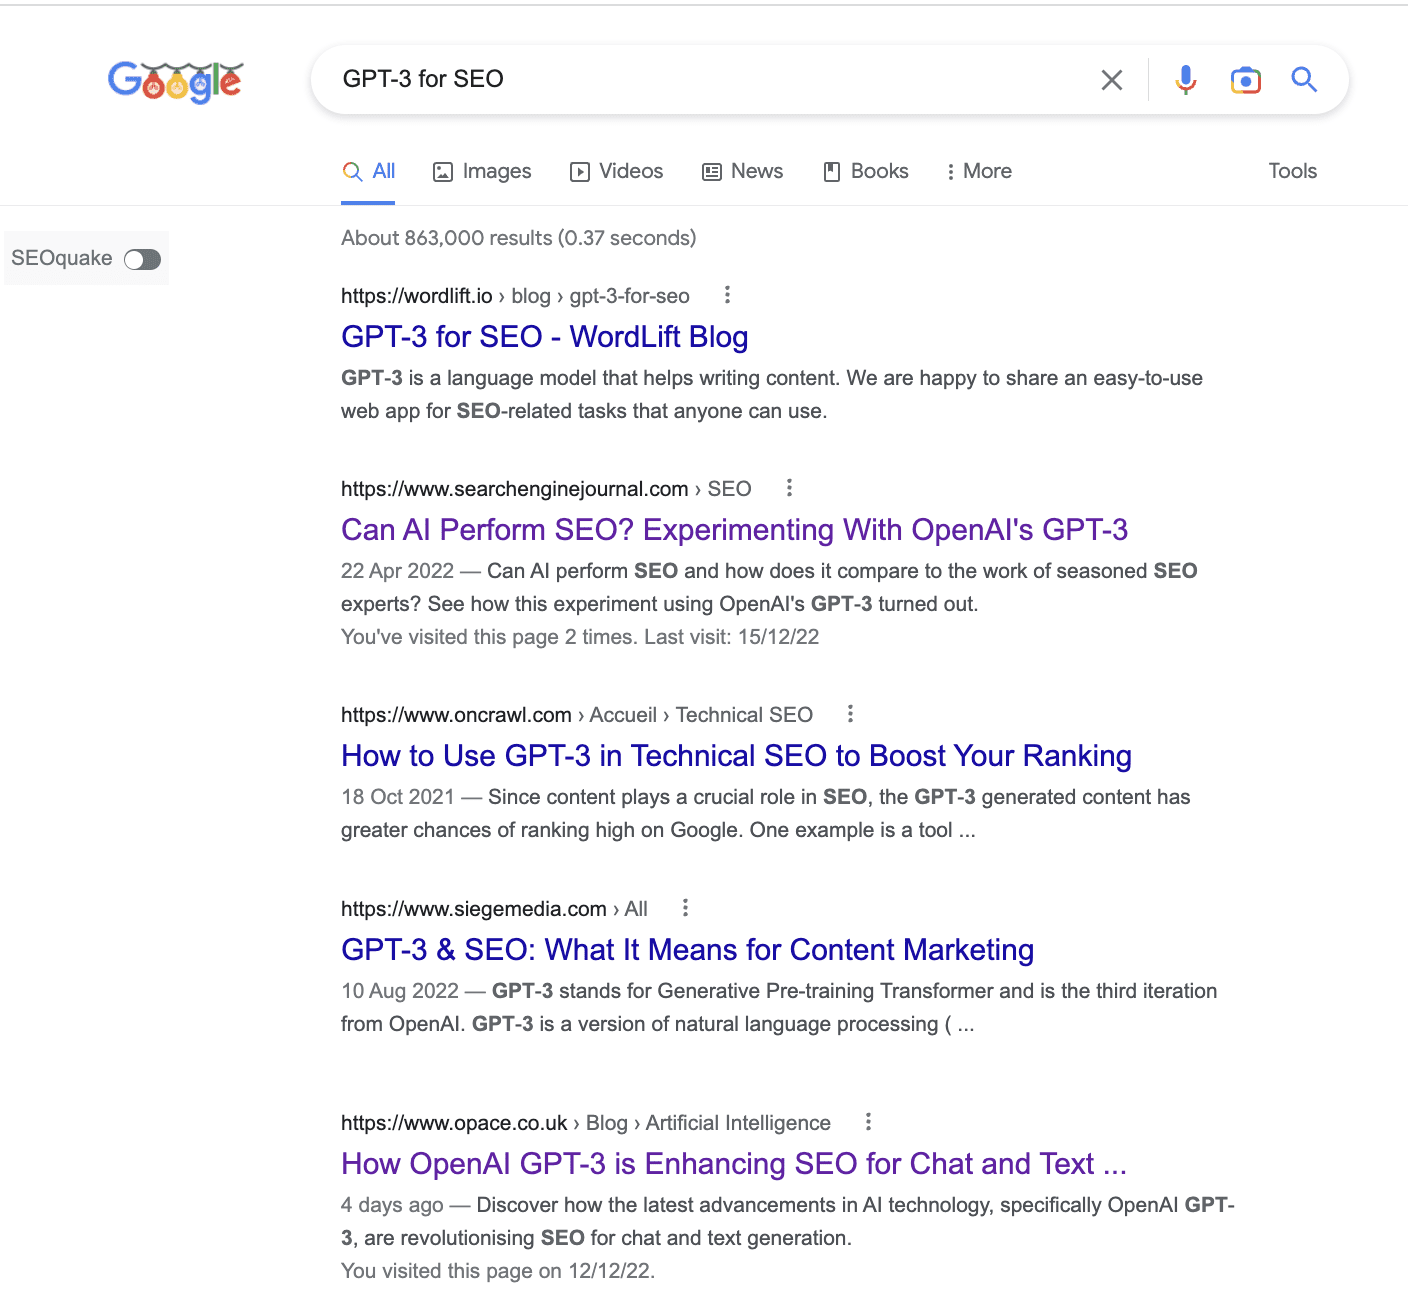Open Google Lens via the camera icon
Screen dimensions: 1408x1316
click(x=1244, y=79)
